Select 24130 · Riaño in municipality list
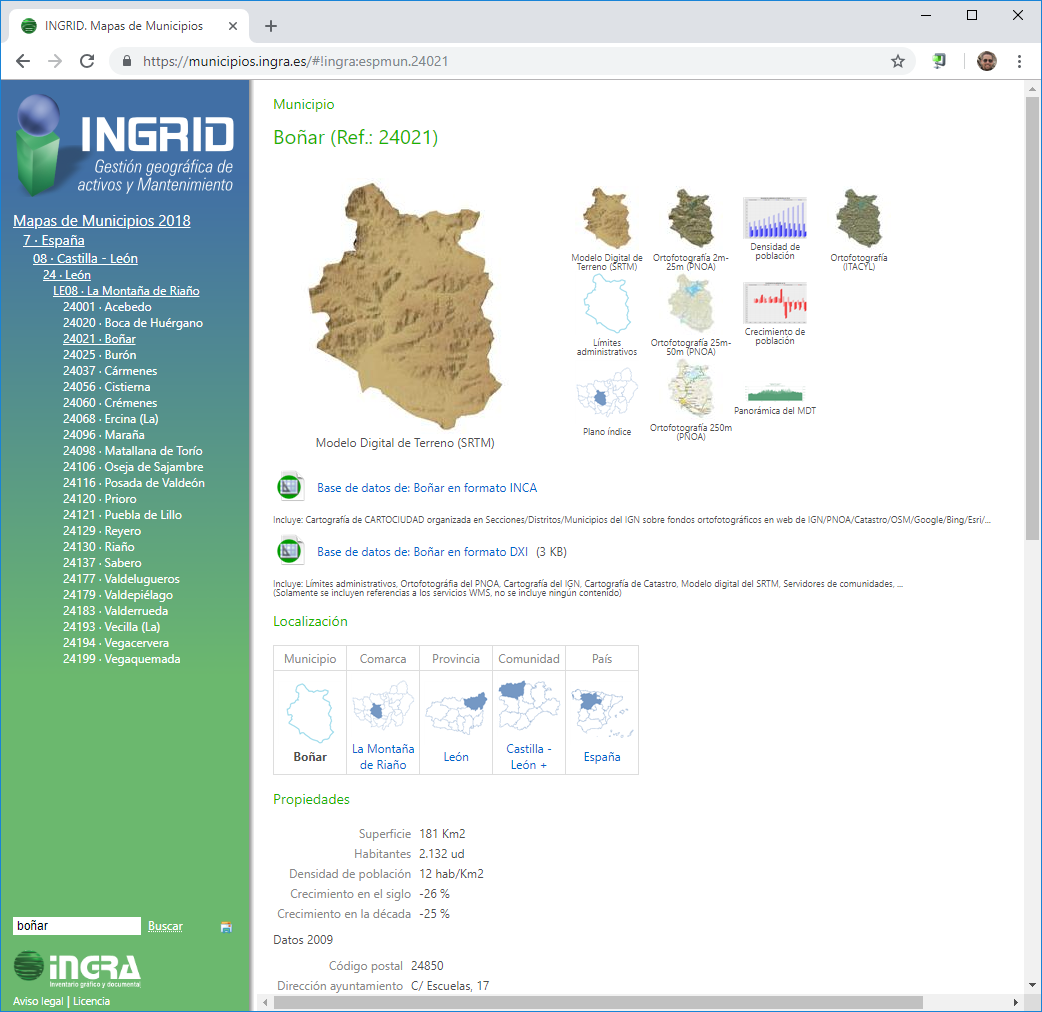This screenshot has height=1012, width=1042. point(98,547)
